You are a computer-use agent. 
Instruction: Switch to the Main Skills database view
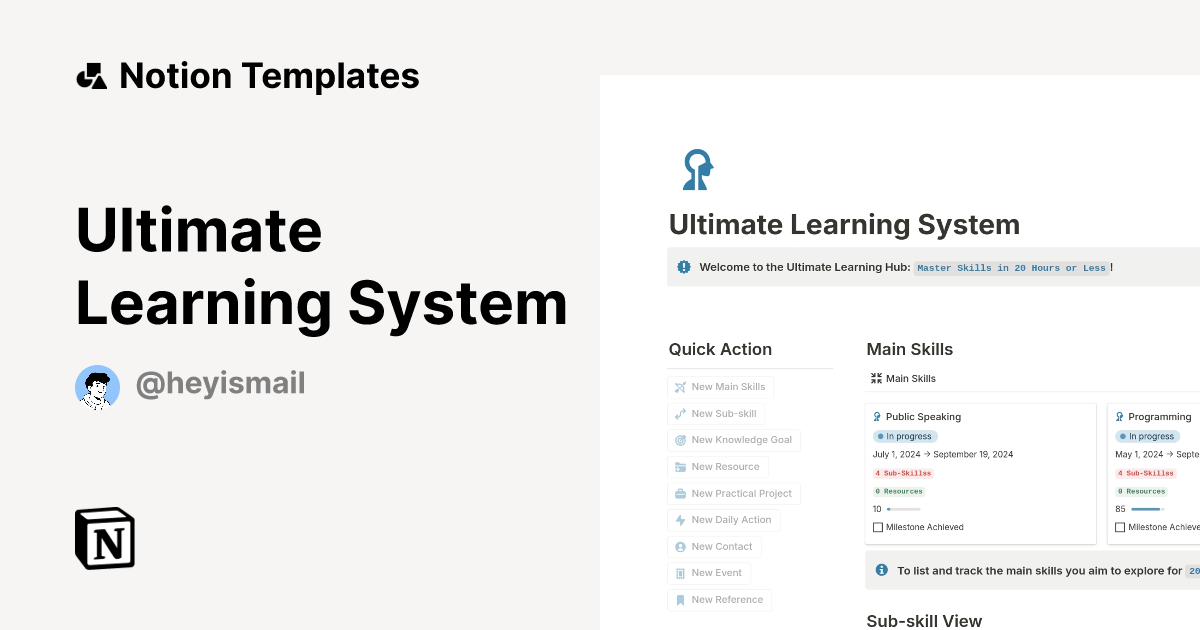point(903,378)
